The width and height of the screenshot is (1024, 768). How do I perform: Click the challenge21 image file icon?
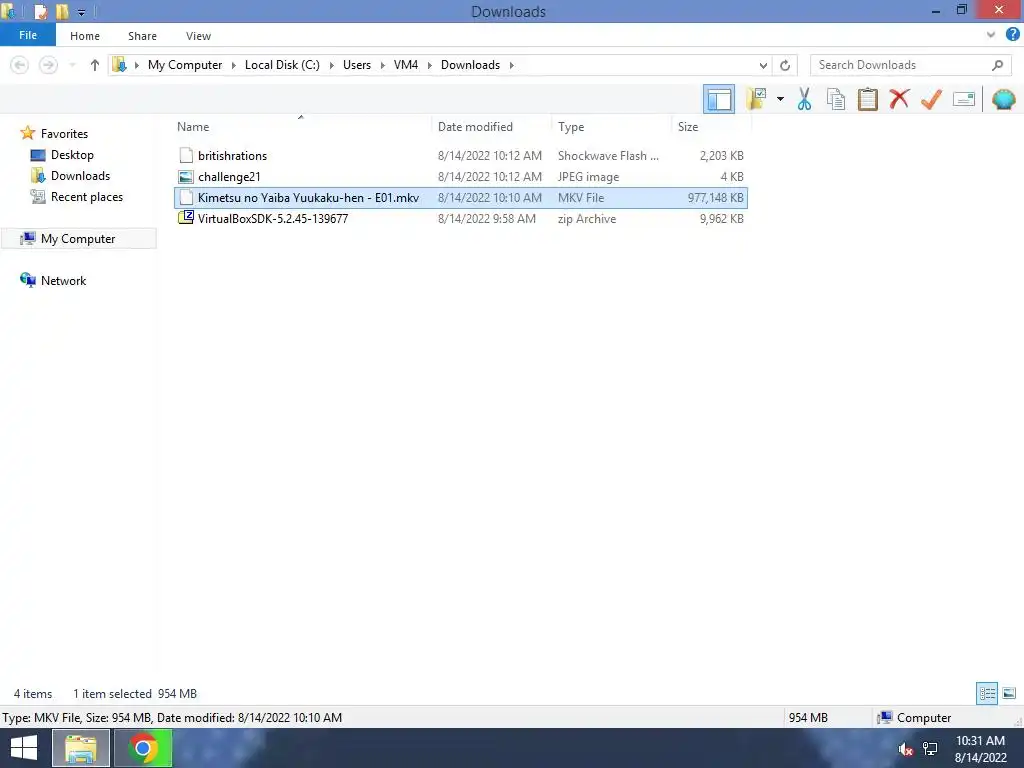[x=186, y=176]
